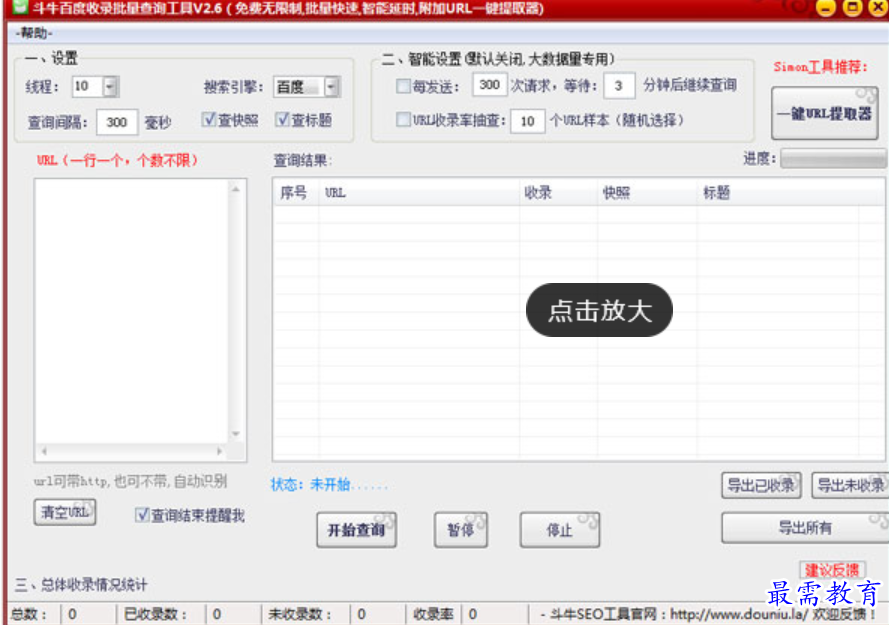Click the URL list scroll left arrow
The width and height of the screenshot is (889, 625).
click(44, 451)
